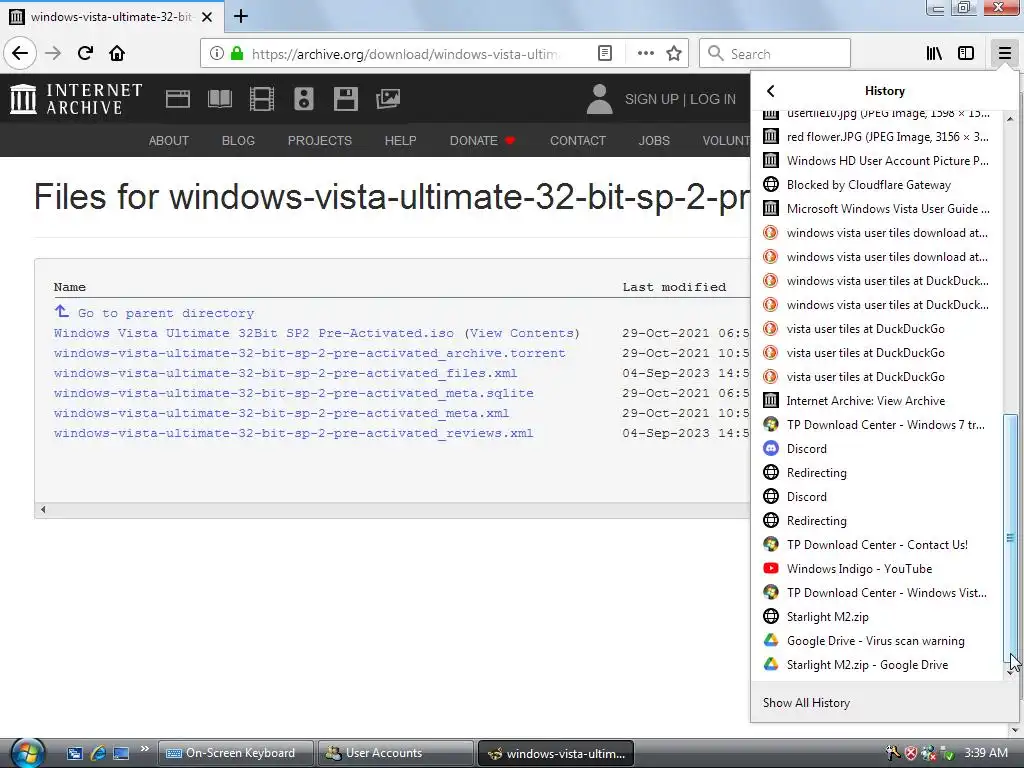Viewport: 1024px width, 768px height.
Task: Open TP Download Center - Windows 7 entry
Action: (876, 425)
